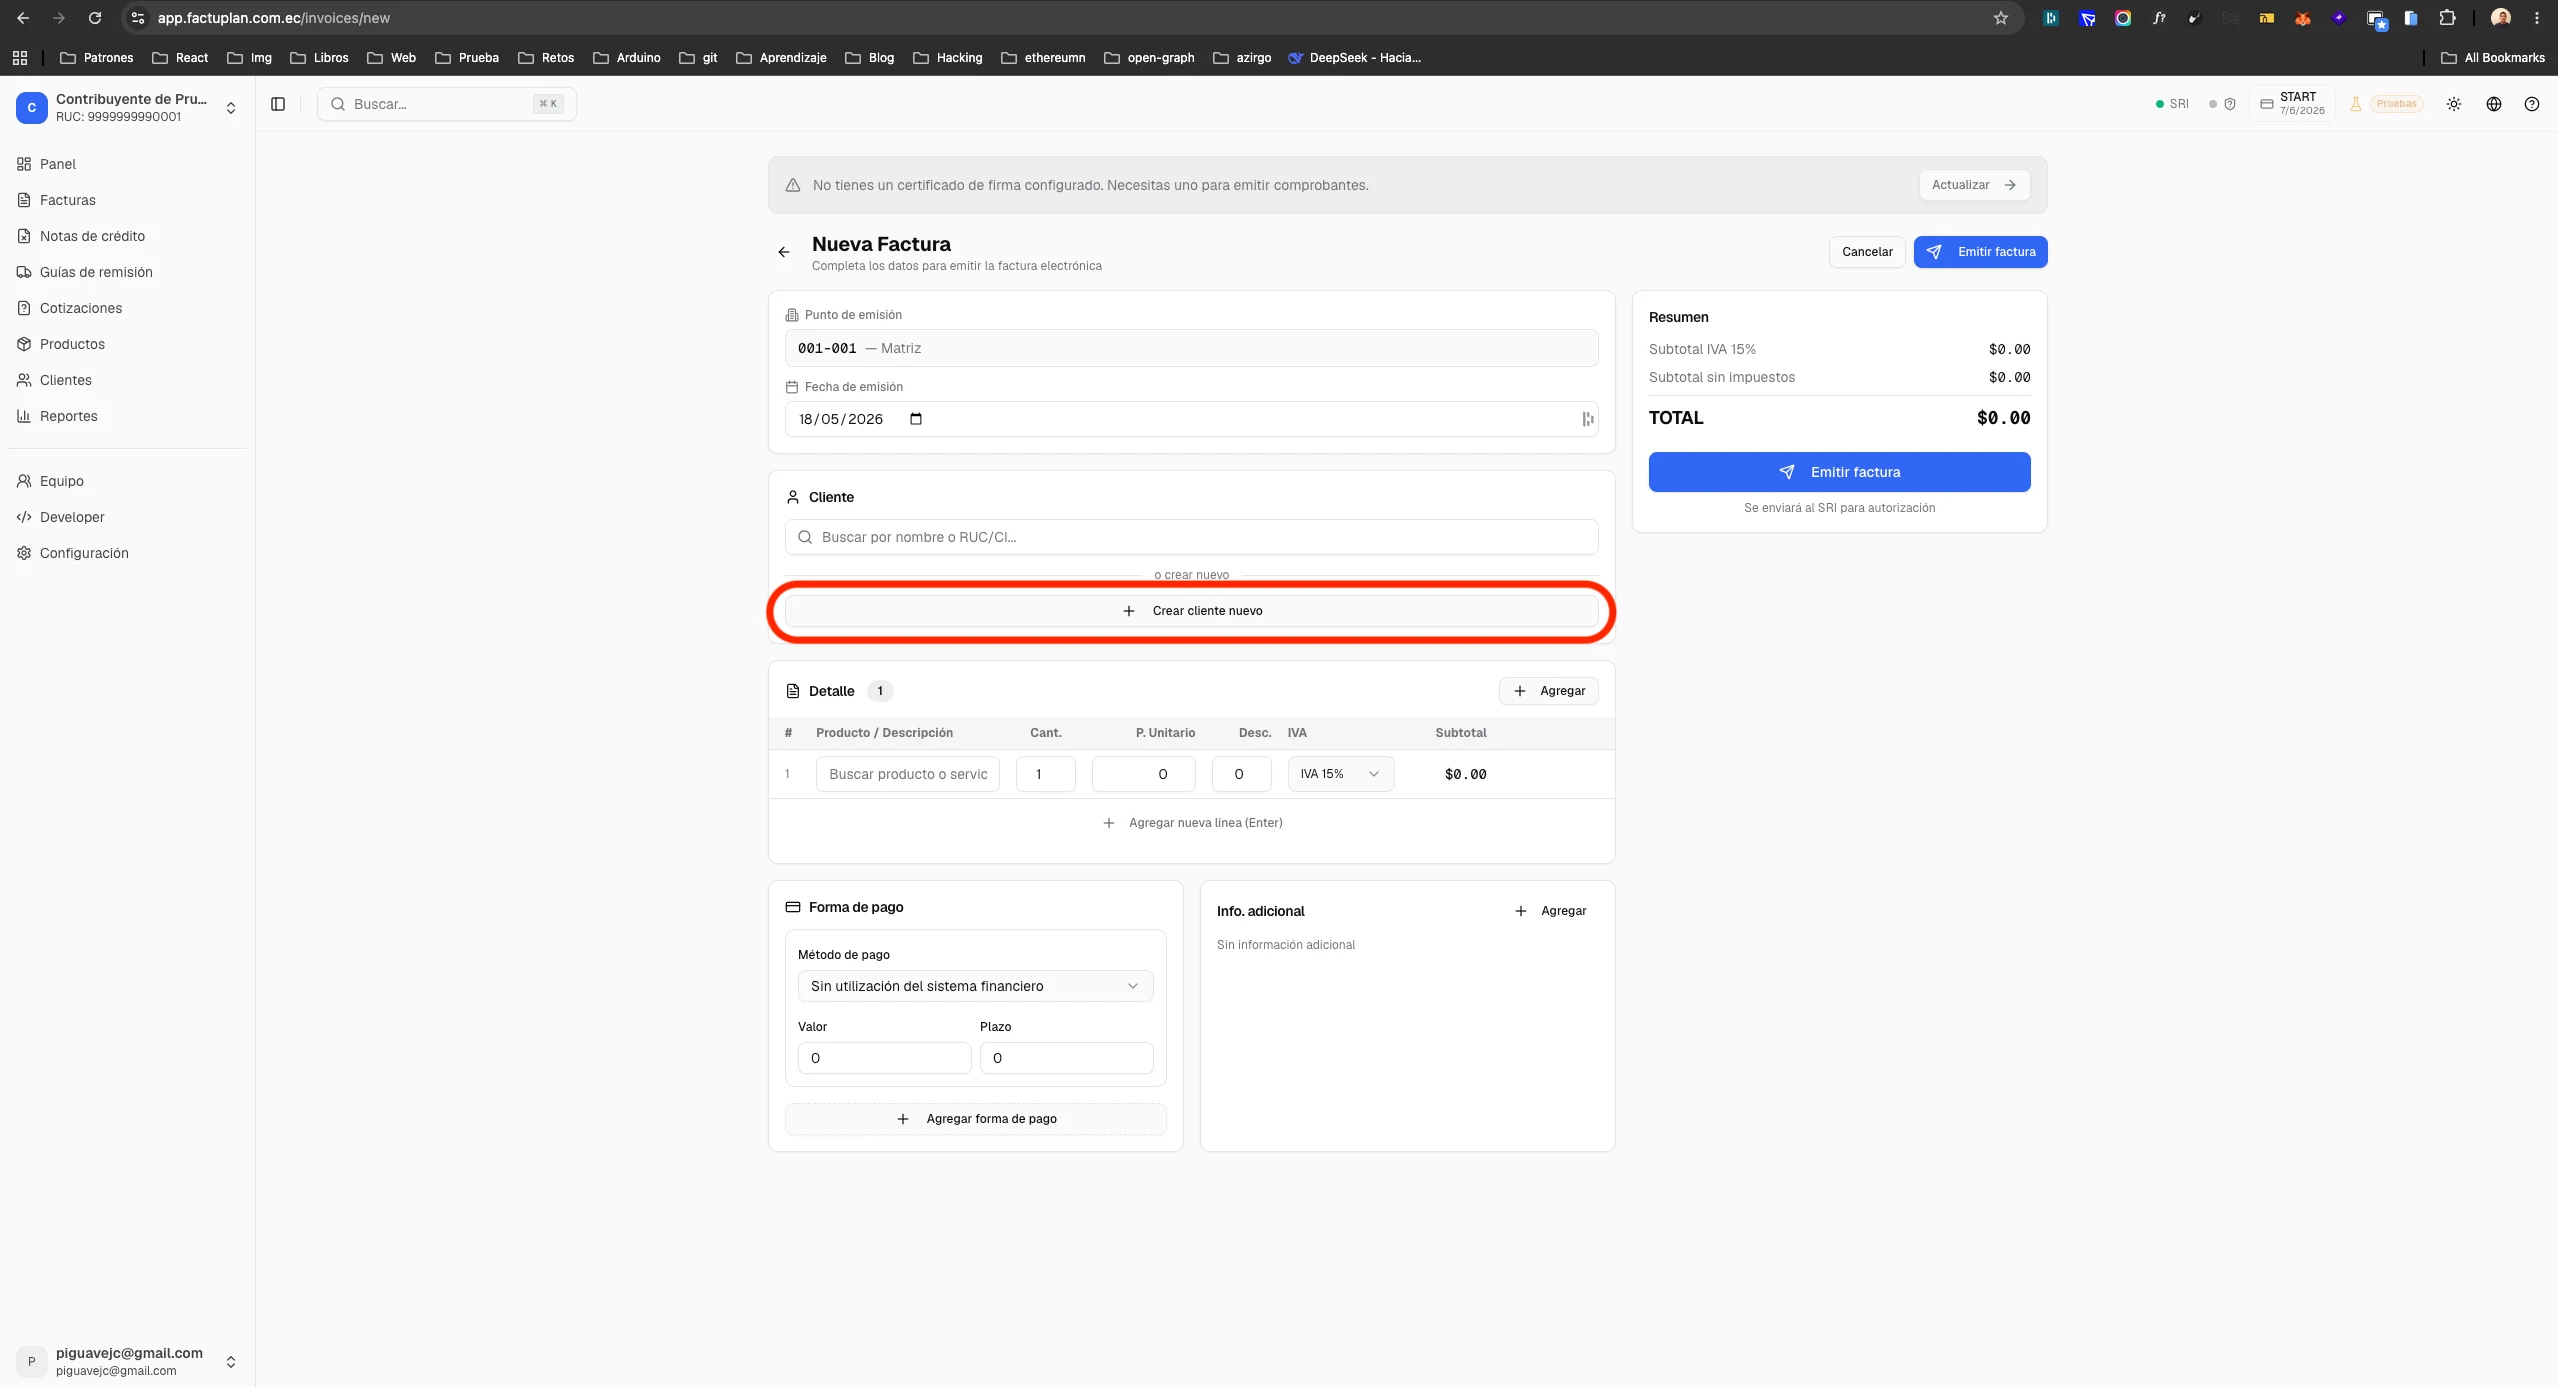Viewport: 2558px width, 1387px height.
Task: Open the Hacking bookmarks folder
Action: point(948,58)
